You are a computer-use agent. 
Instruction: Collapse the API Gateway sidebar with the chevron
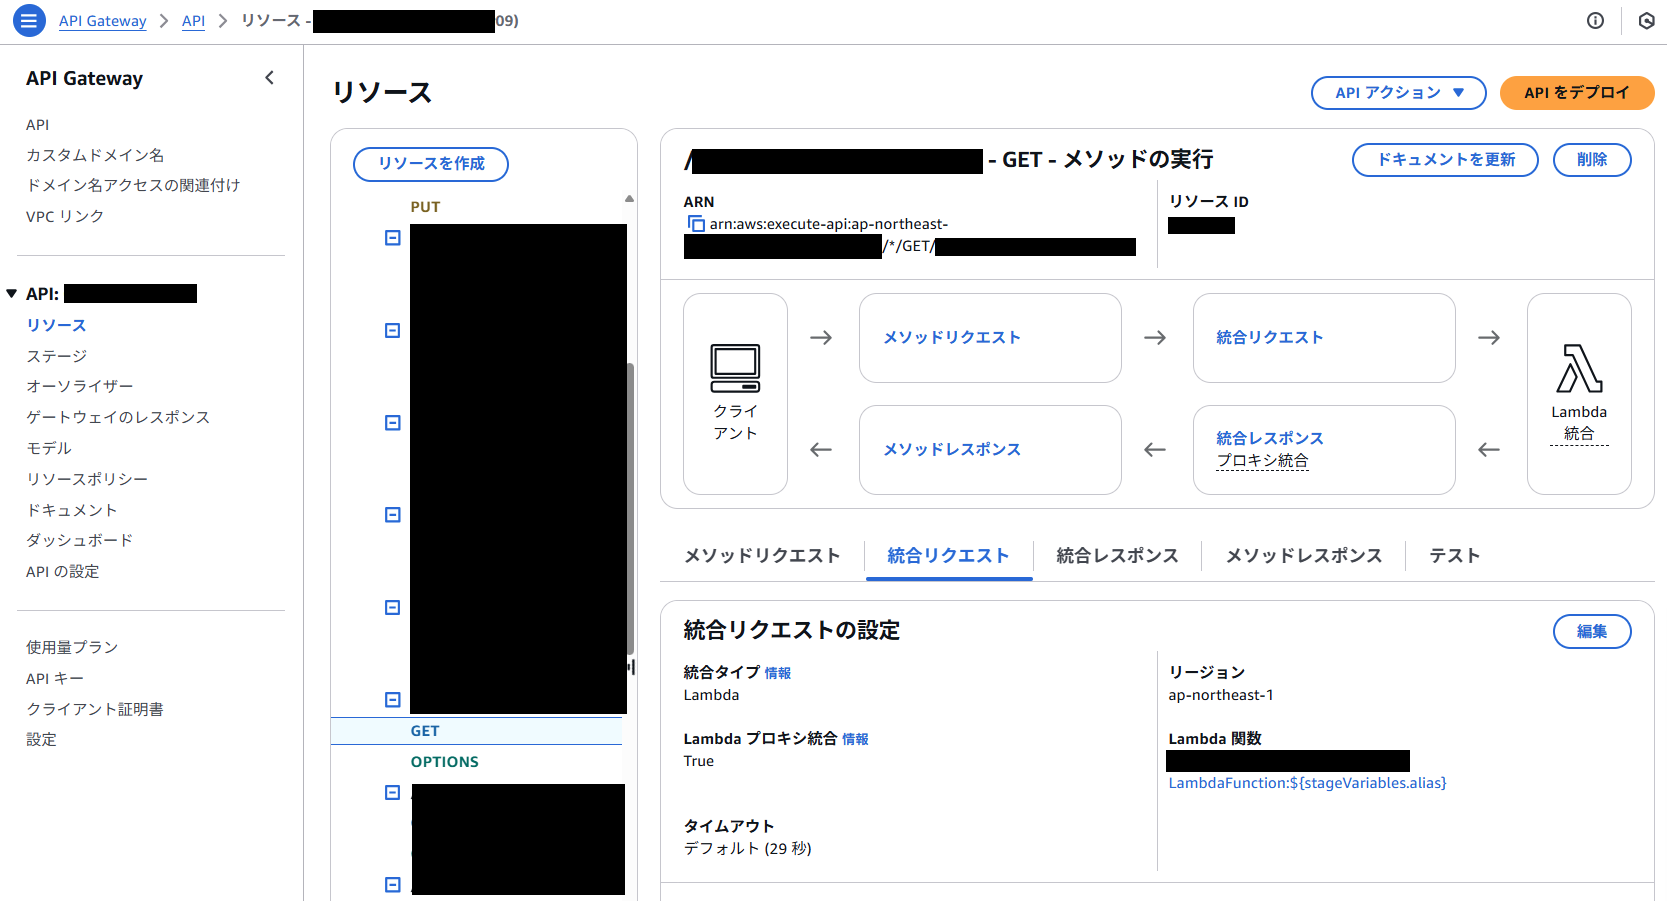(x=269, y=76)
